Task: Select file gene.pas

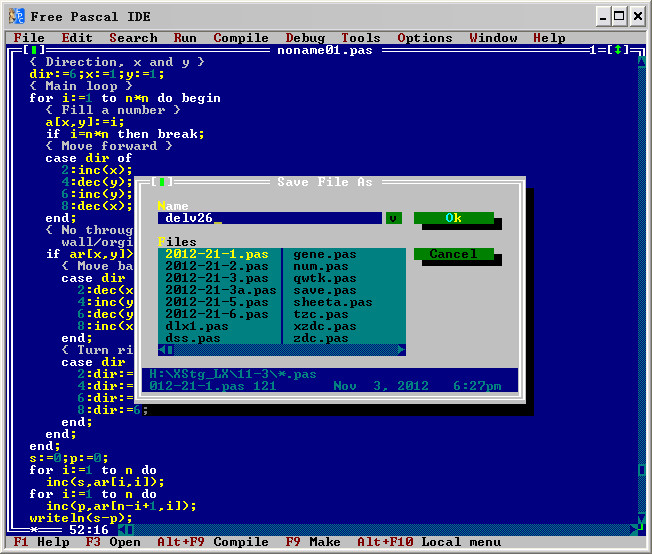Action: coord(325,254)
